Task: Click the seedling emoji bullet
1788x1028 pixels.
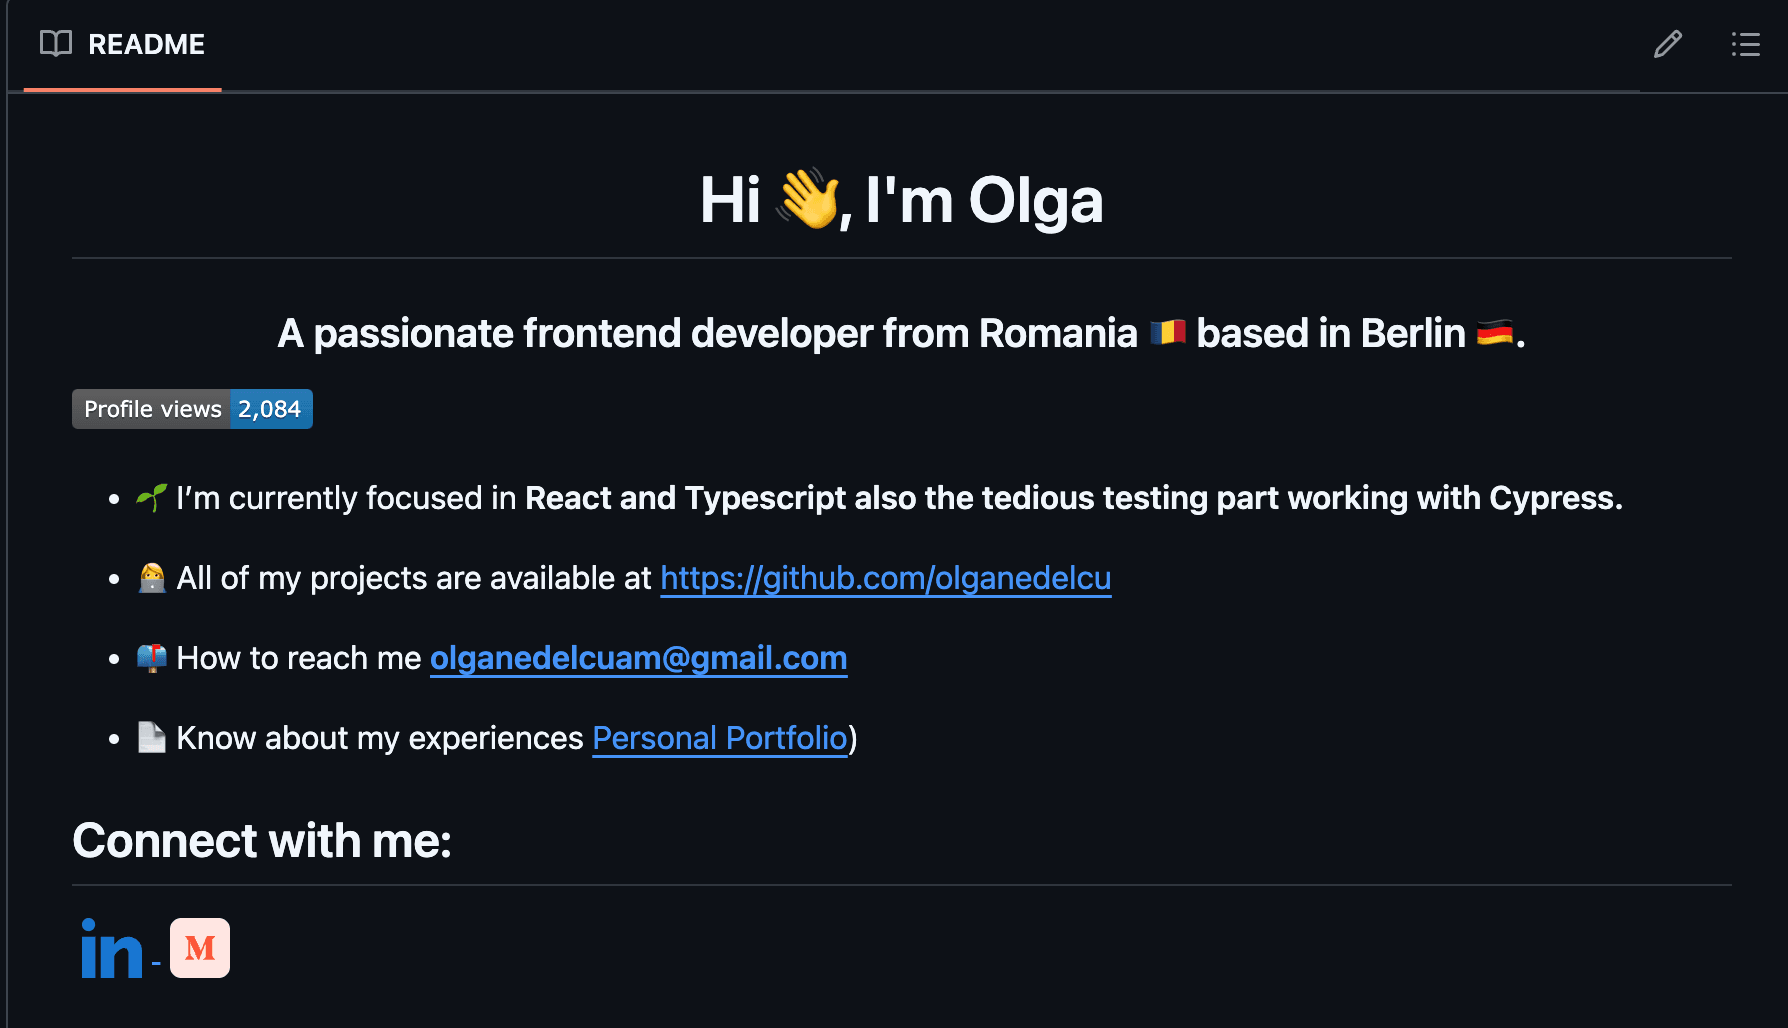Action: (x=152, y=497)
